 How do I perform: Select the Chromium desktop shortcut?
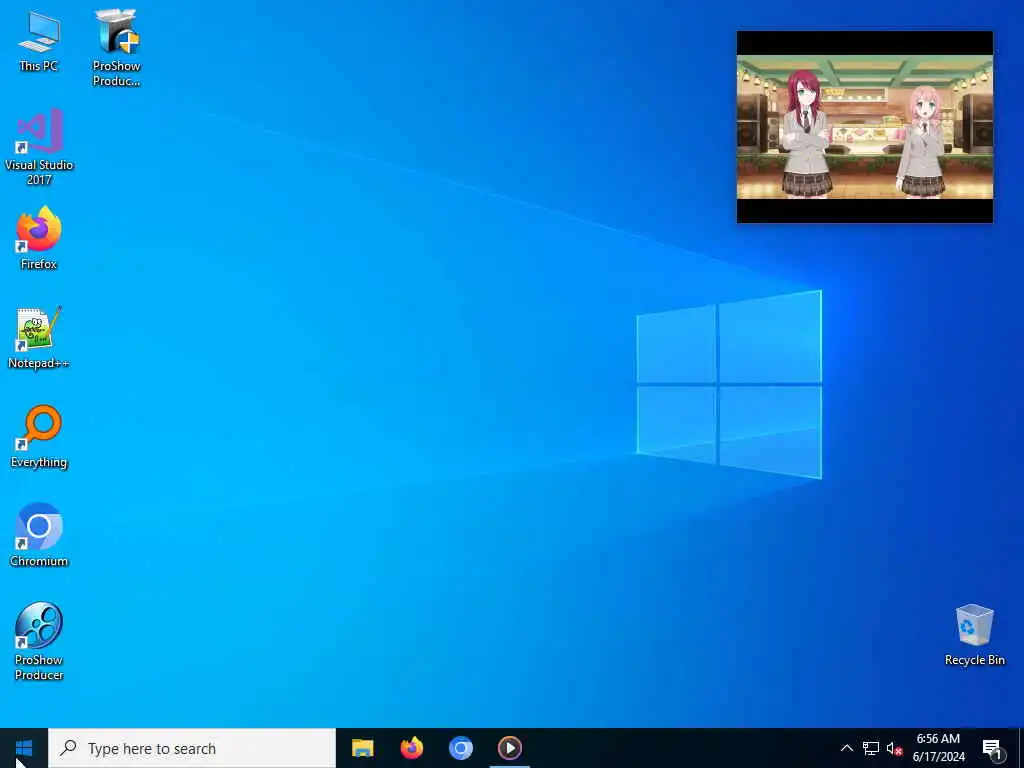(39, 536)
